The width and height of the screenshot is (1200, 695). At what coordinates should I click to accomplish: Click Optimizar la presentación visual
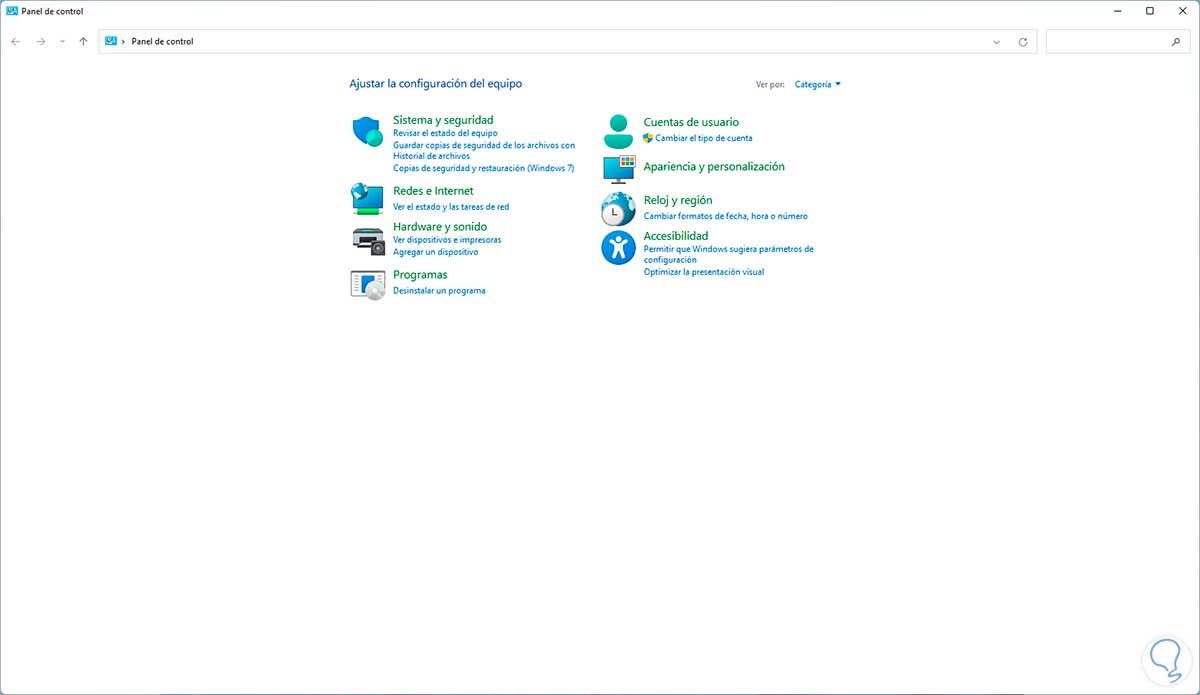point(704,272)
